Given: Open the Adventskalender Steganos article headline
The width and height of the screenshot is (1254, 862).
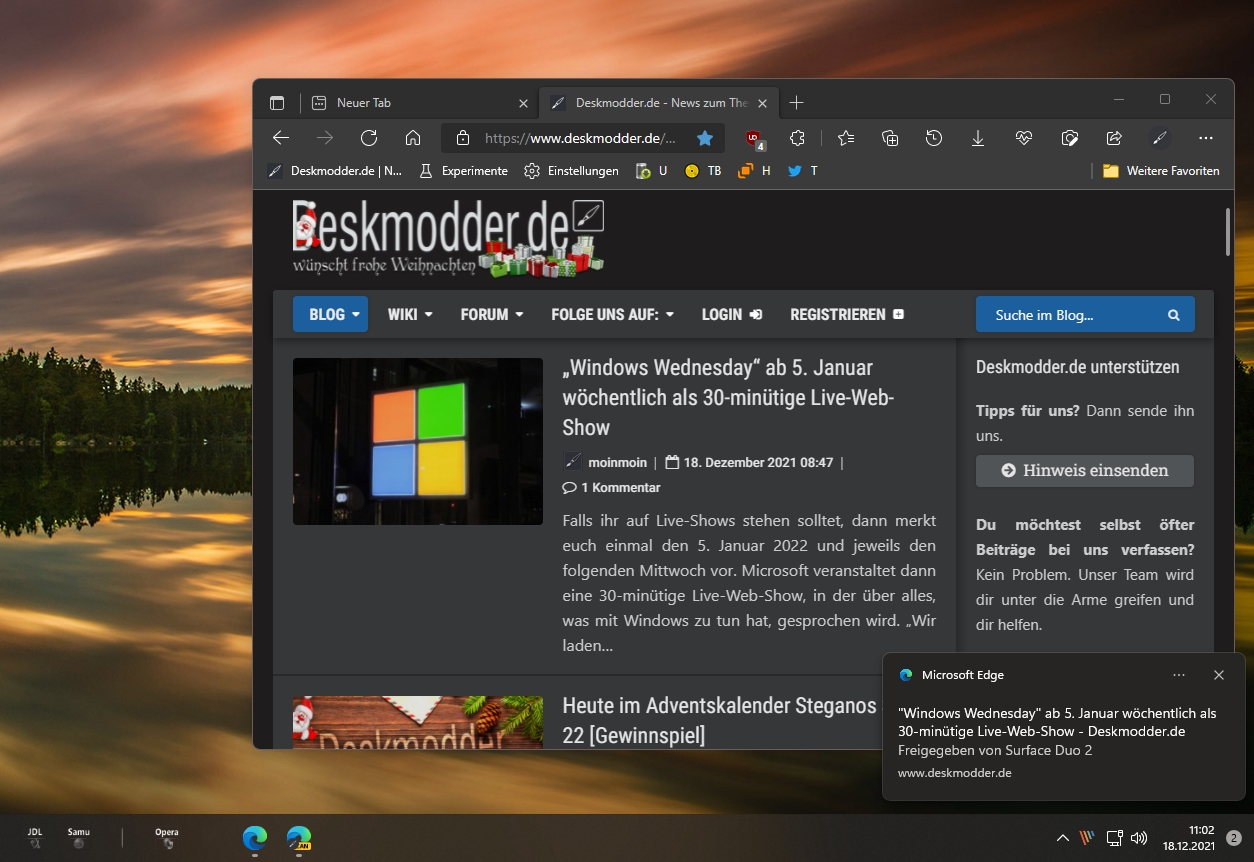Looking at the screenshot, I should pyautogui.click(x=719, y=720).
